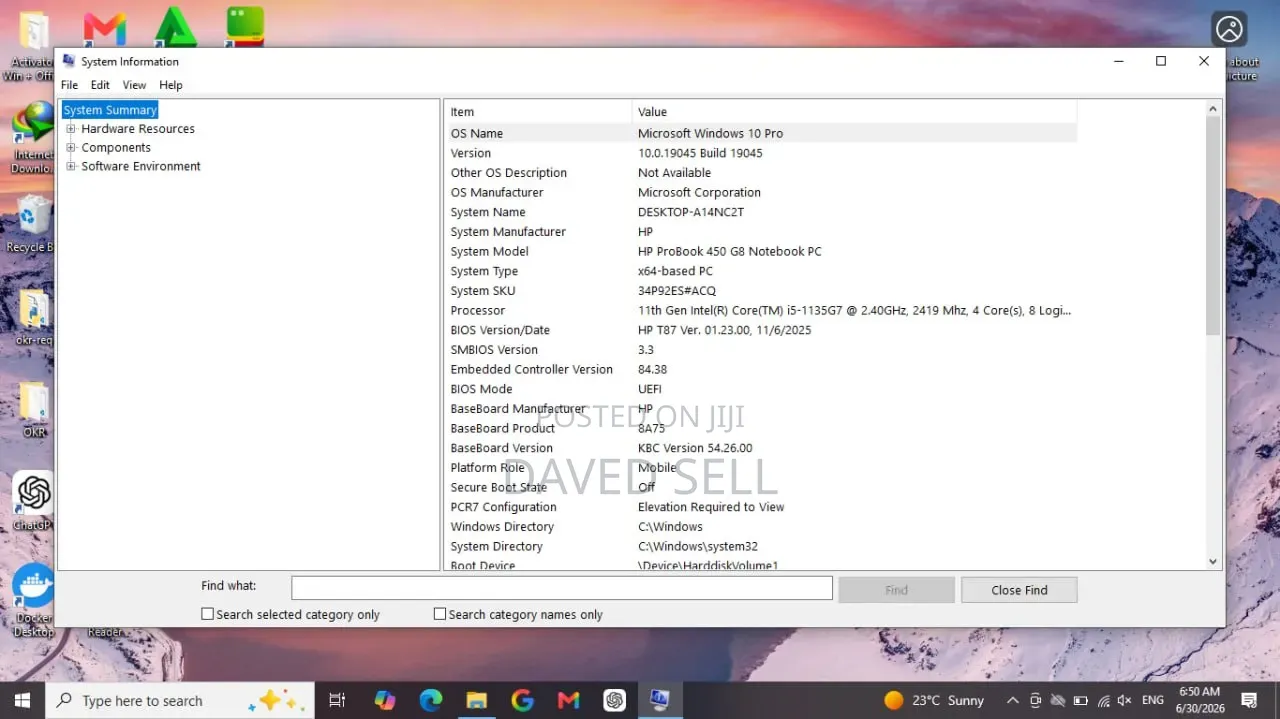Open the weather widget showing 23°C Sunny
Screen dimensions: 1280x719
click(935, 700)
